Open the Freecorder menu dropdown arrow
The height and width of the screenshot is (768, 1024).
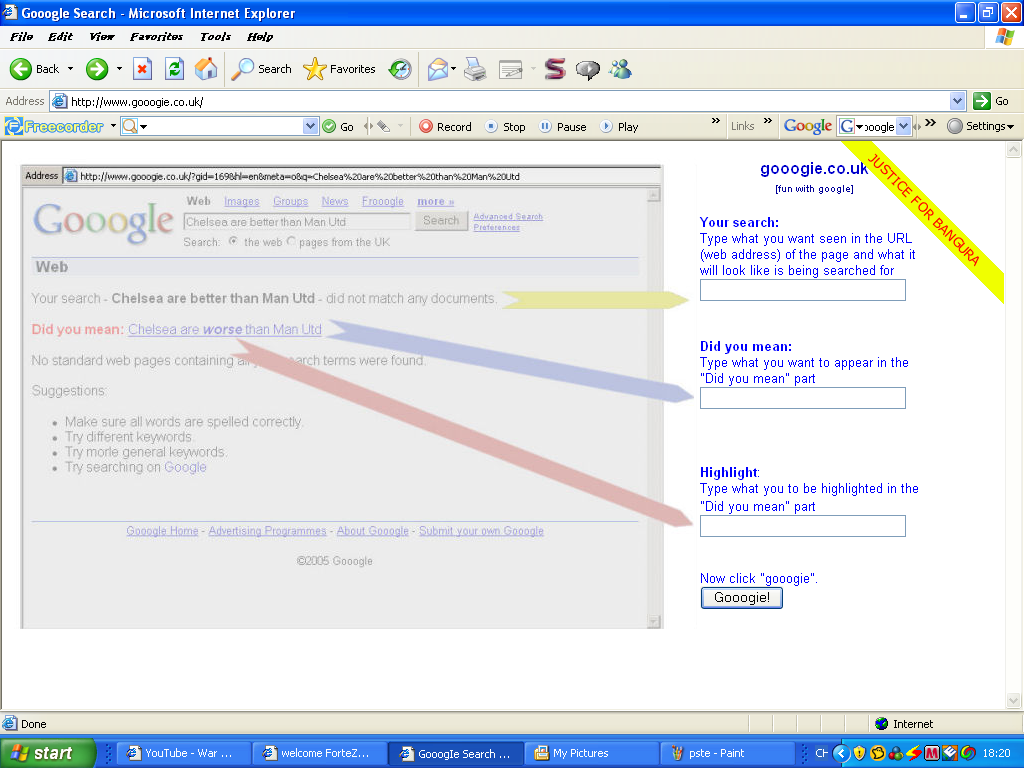tap(113, 125)
